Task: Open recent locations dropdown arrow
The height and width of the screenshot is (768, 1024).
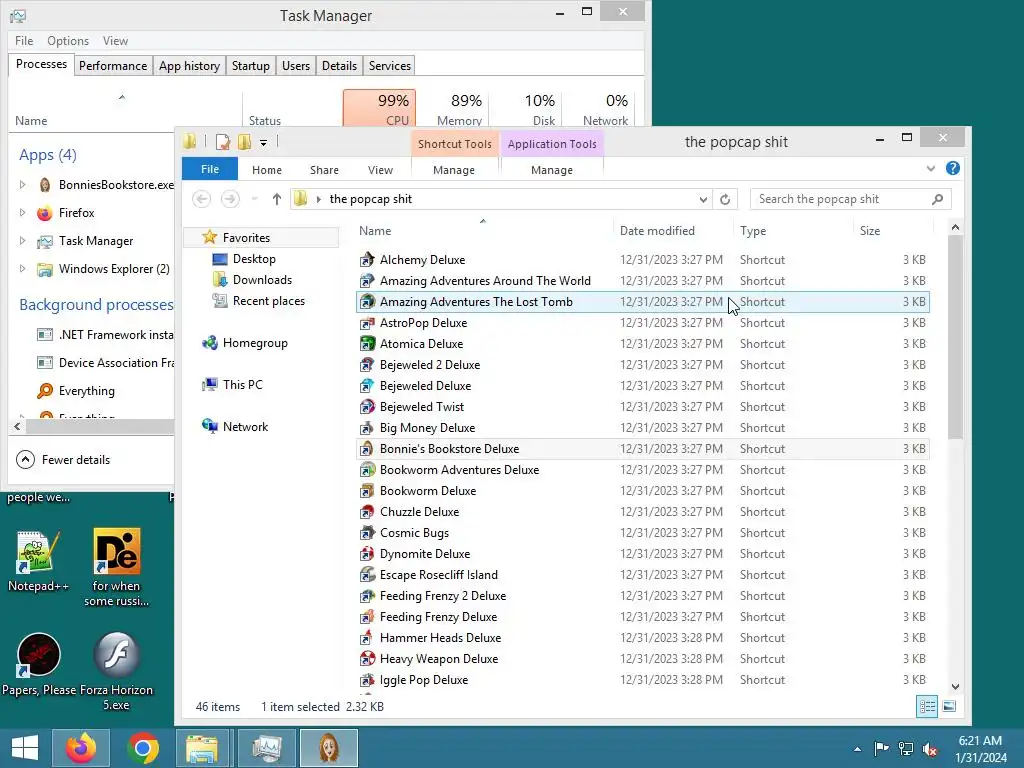Action: pyautogui.click(x=255, y=199)
